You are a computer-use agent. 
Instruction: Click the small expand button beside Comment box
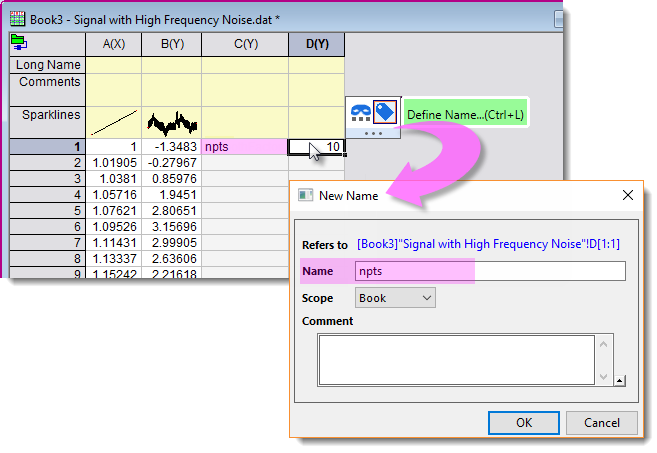(620, 380)
